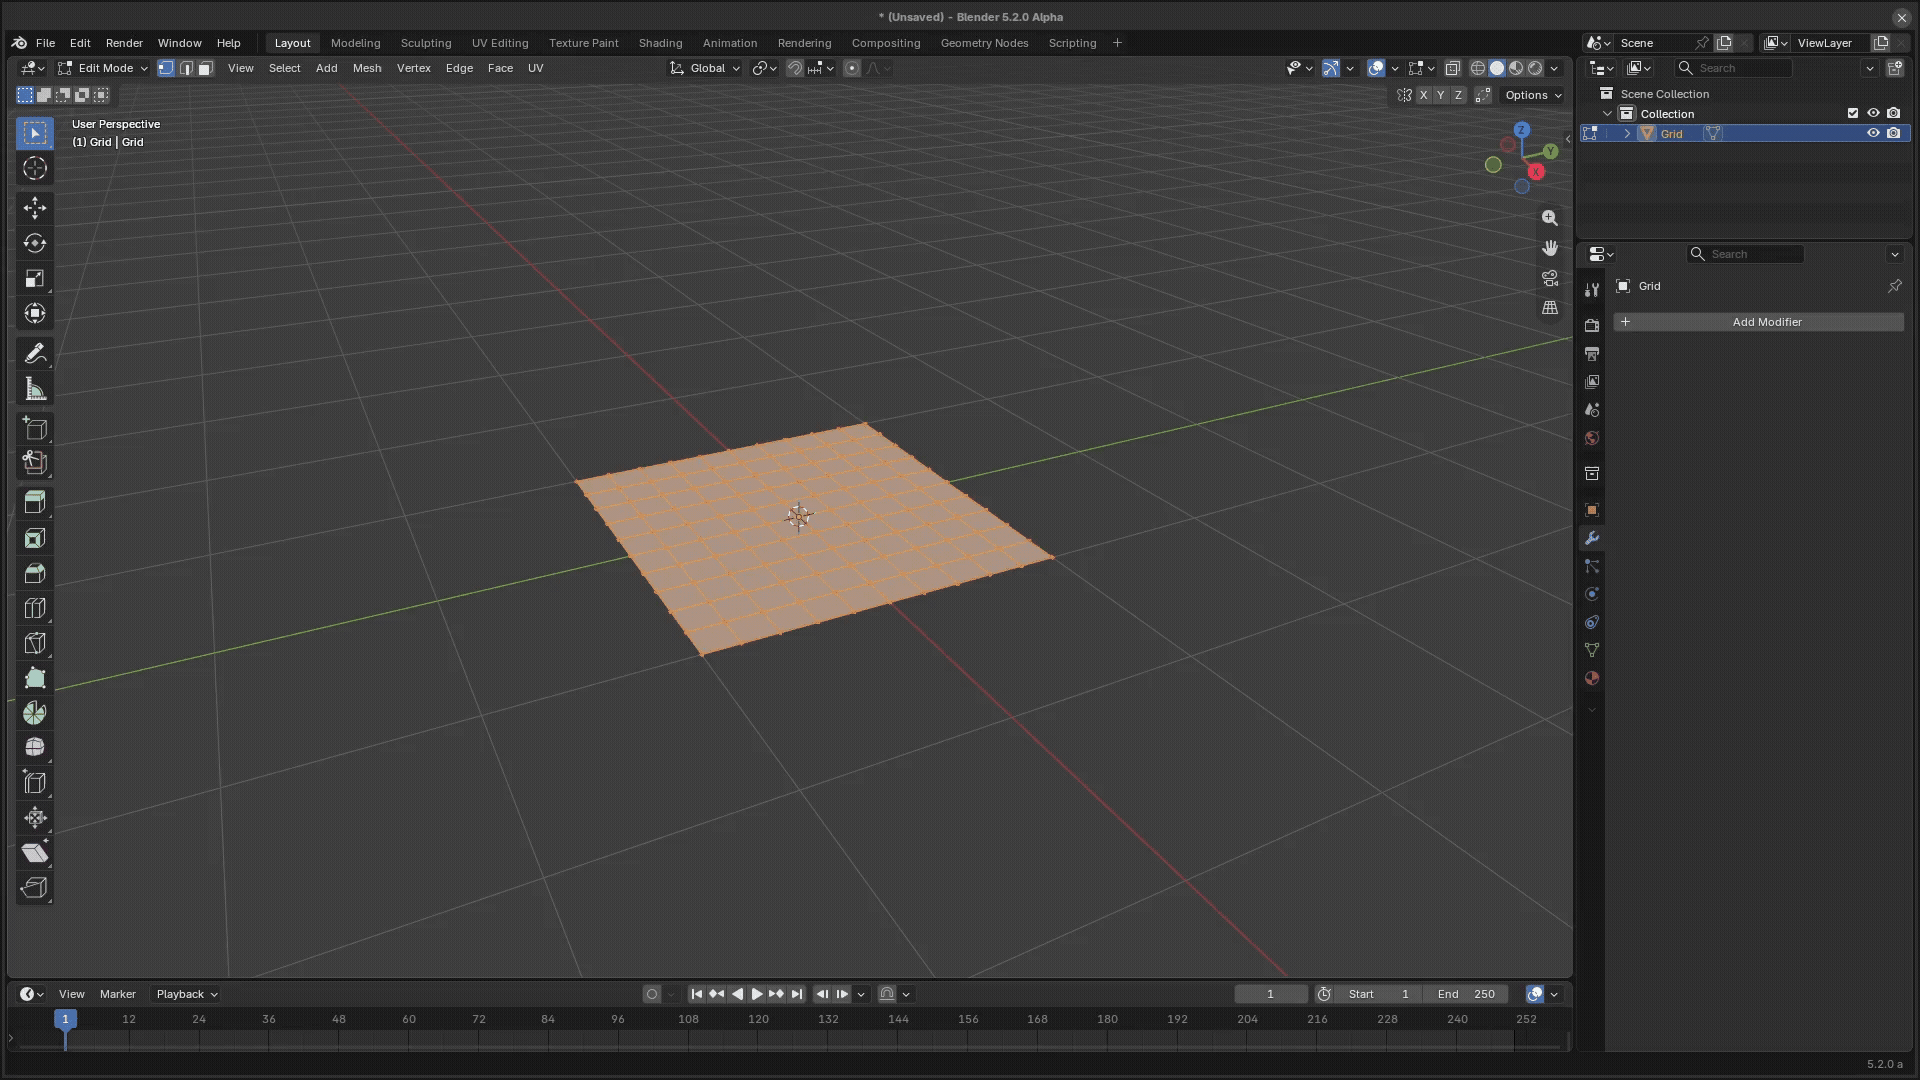Uncheck Collection exclude checkbox
This screenshot has width=1920, height=1080.
click(x=1853, y=113)
